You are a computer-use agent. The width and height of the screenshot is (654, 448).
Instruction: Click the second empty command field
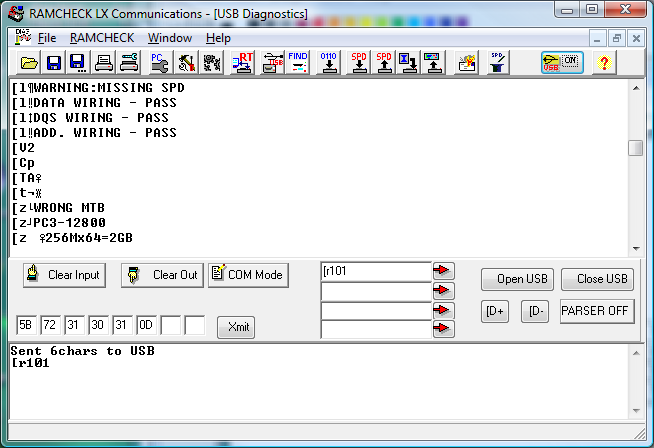[376, 291]
